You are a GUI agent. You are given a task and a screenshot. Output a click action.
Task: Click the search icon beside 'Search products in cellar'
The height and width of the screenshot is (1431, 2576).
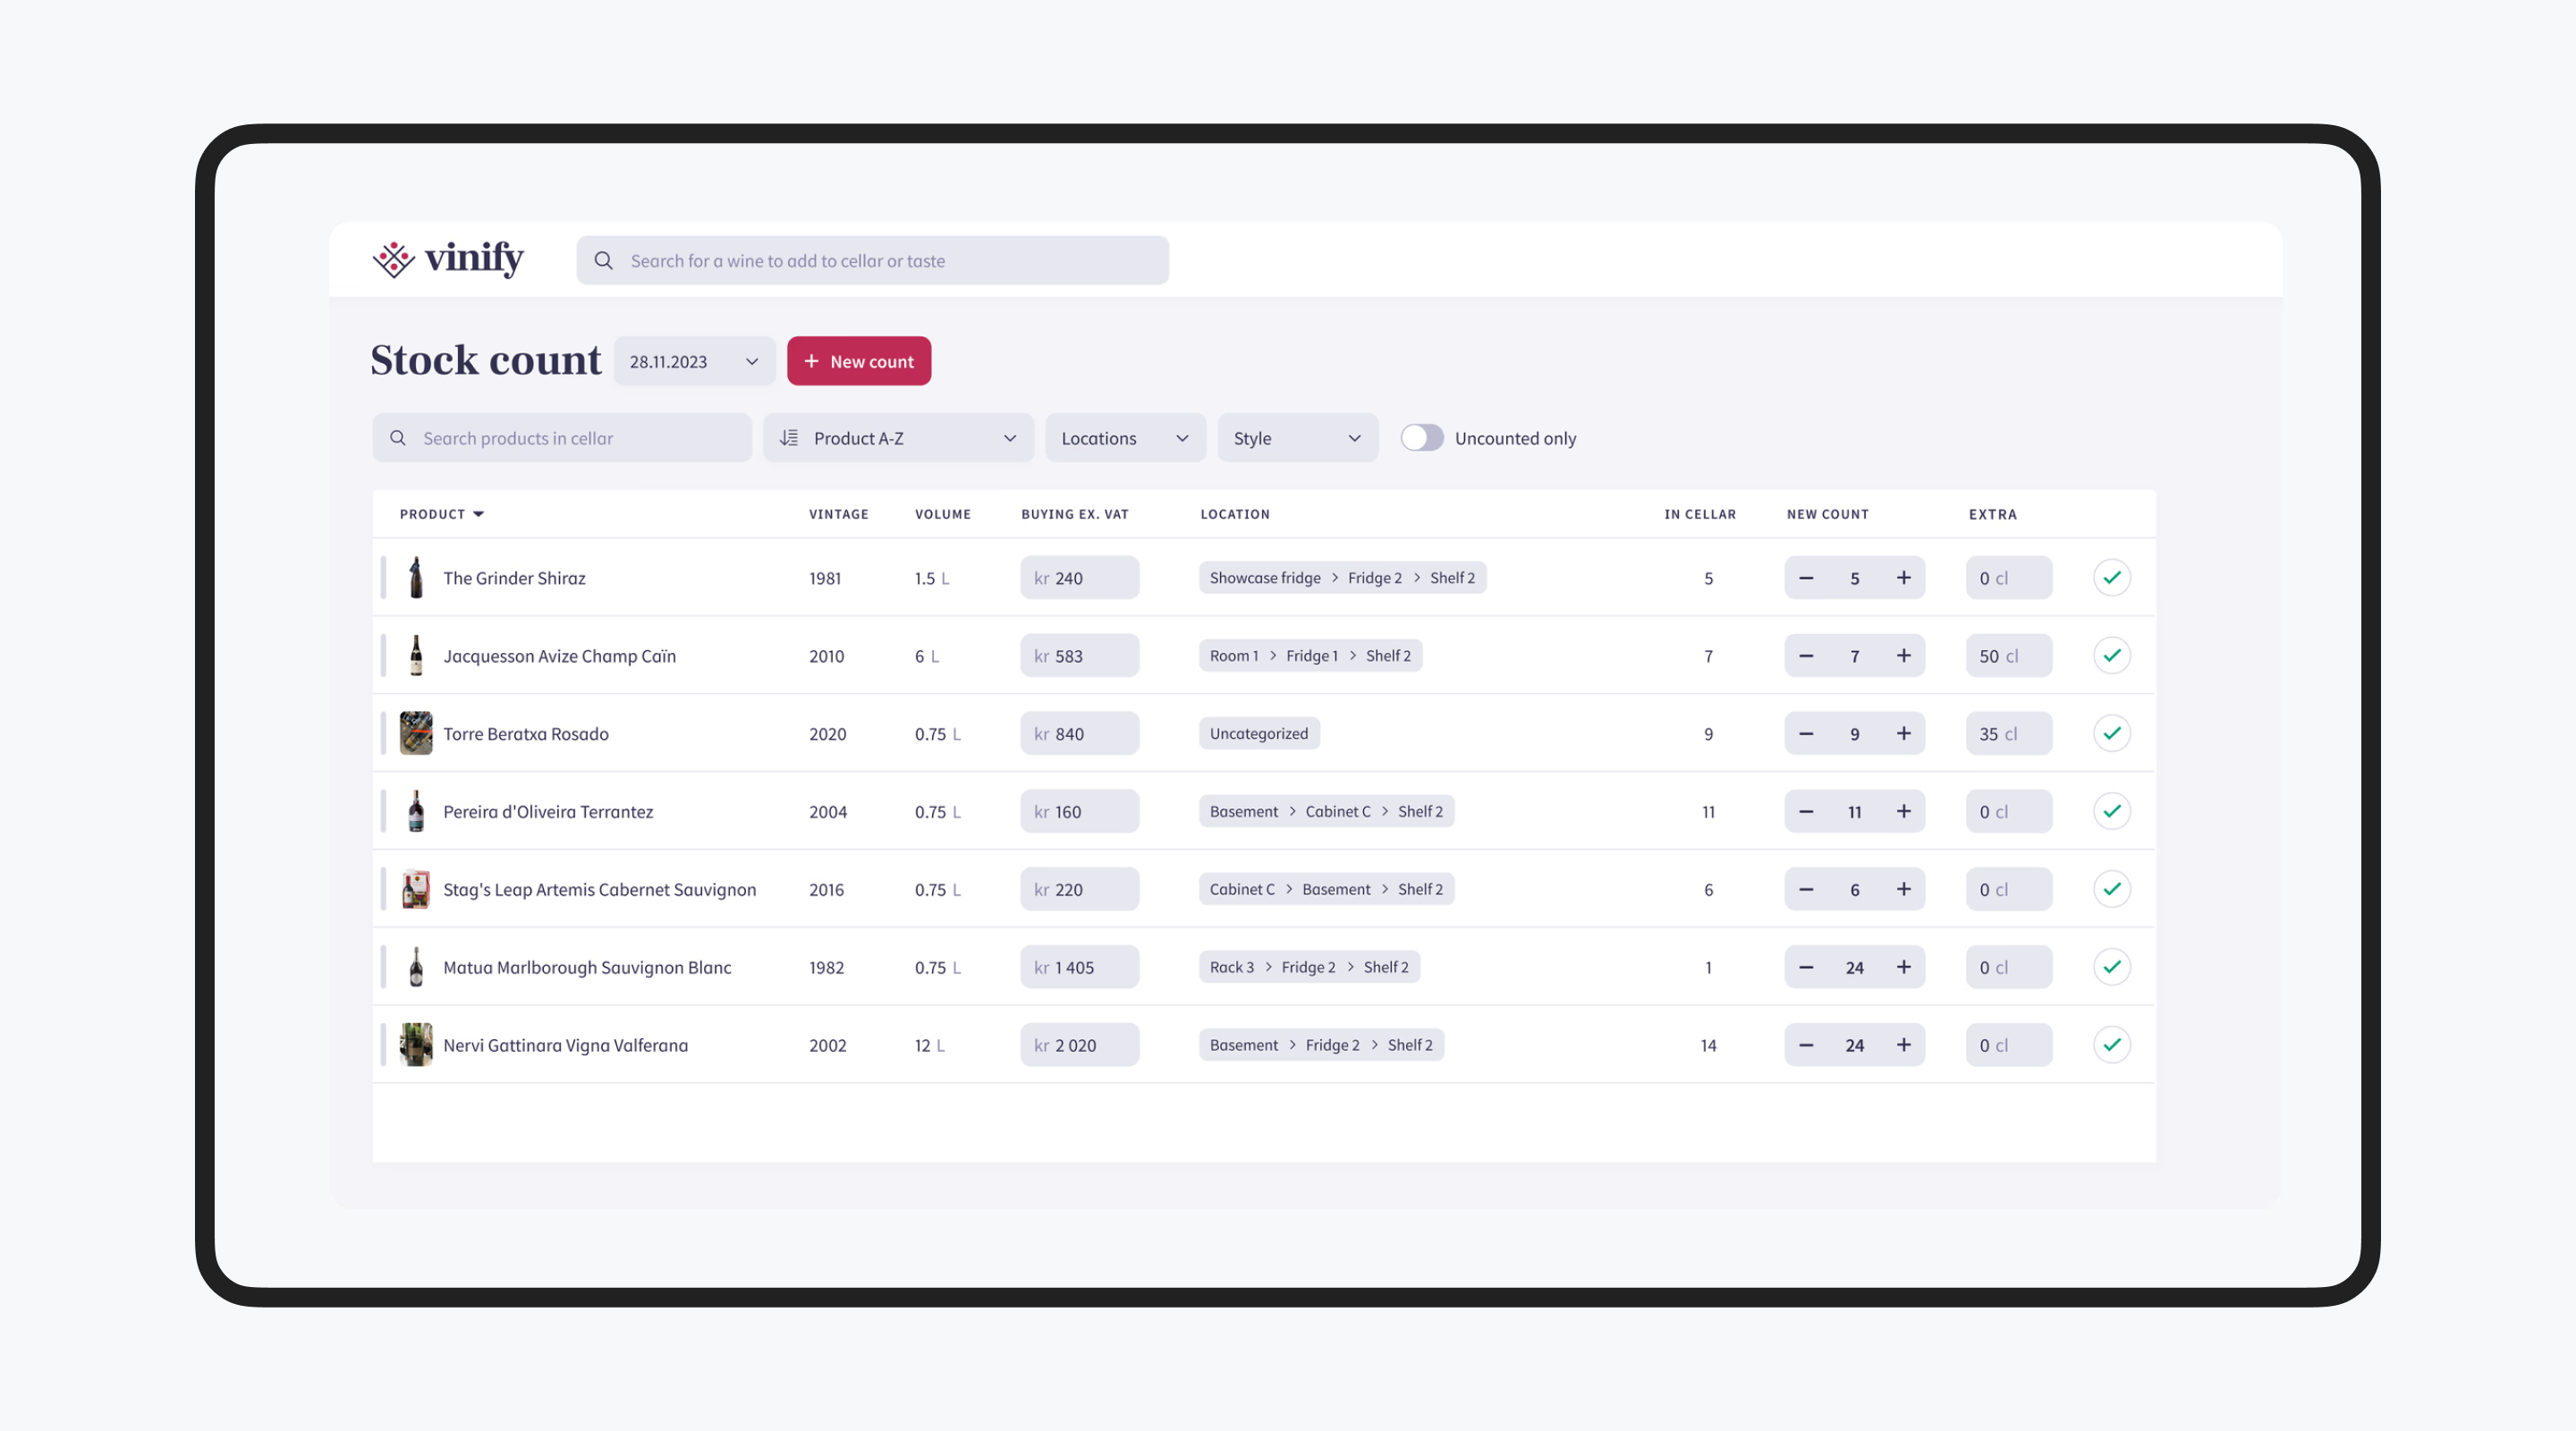tap(397, 438)
